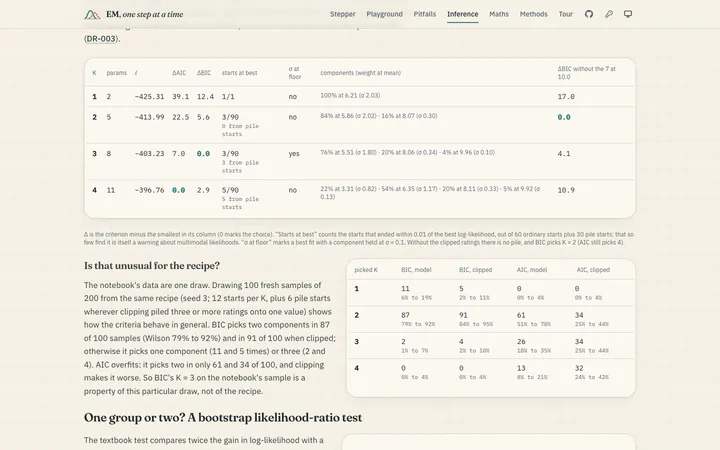Click 'components (weight at mean)' header
Screen dimensions: 720x450
pos(360,73)
